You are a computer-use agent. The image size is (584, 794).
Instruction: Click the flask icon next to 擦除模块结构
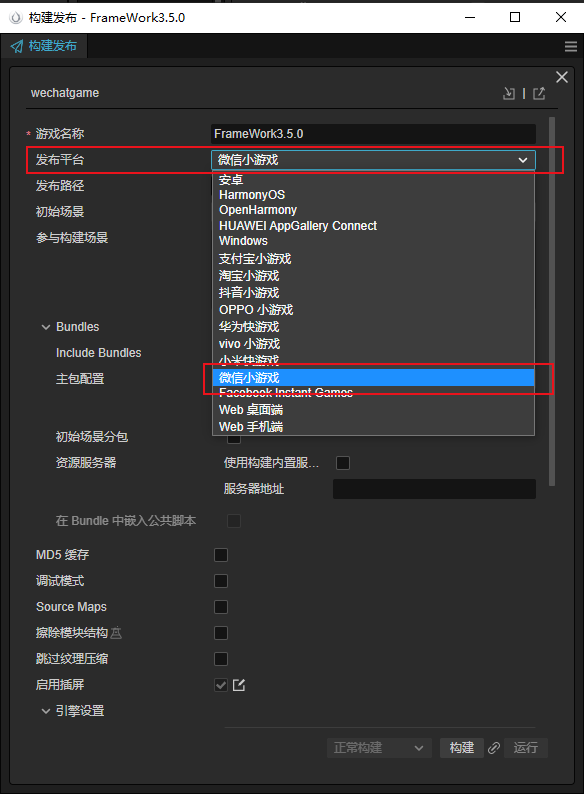click(x=116, y=633)
